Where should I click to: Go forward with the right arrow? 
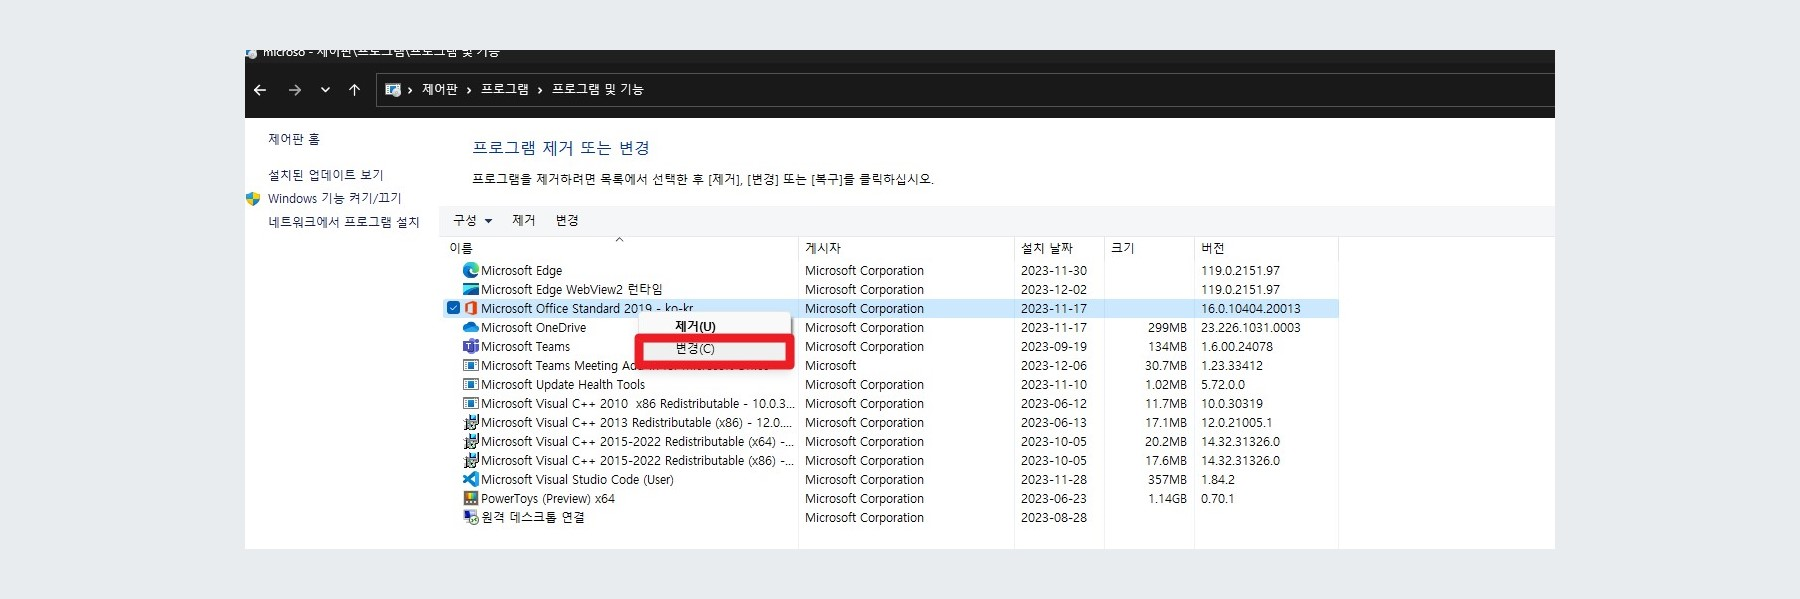(294, 90)
